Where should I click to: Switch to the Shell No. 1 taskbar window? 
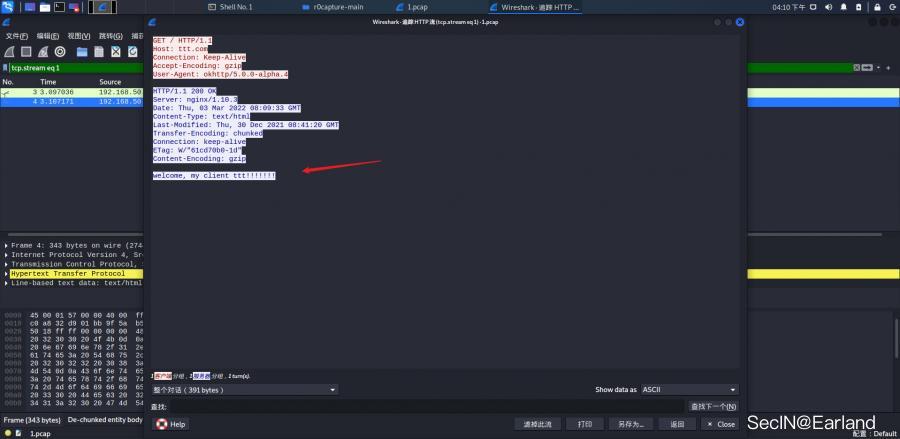pyautogui.click(x=235, y=7)
